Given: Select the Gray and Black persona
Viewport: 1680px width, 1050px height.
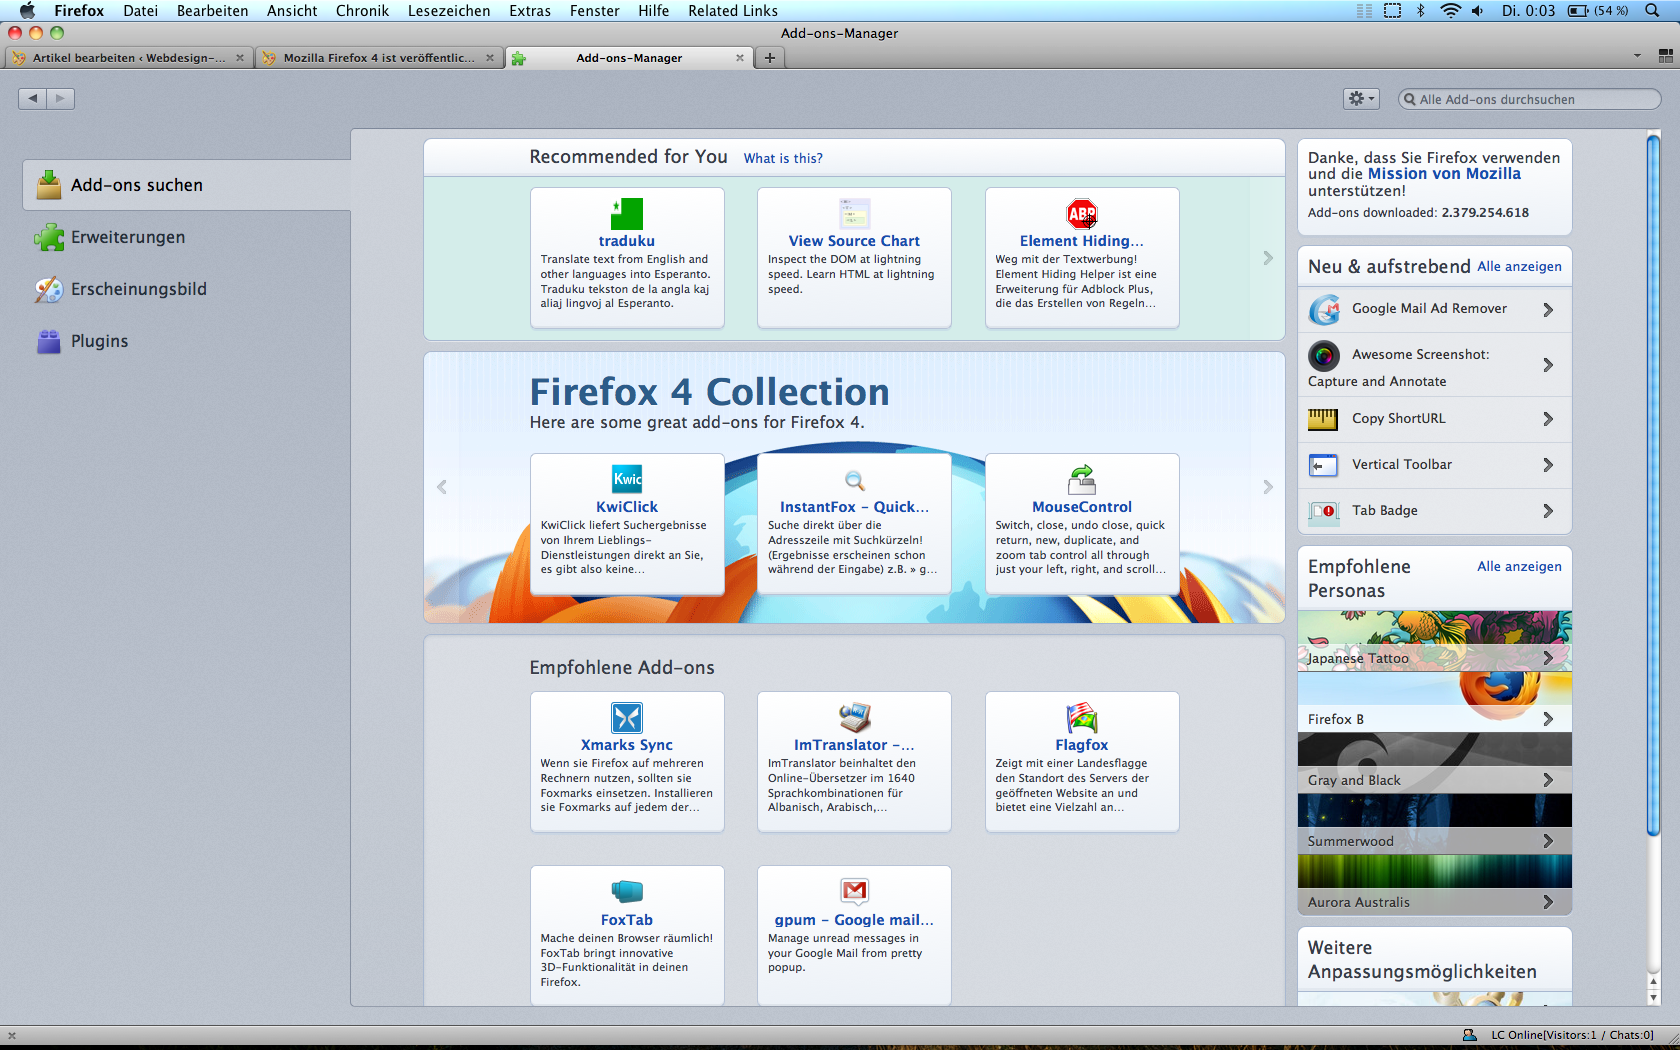Looking at the screenshot, I should 1434,763.
